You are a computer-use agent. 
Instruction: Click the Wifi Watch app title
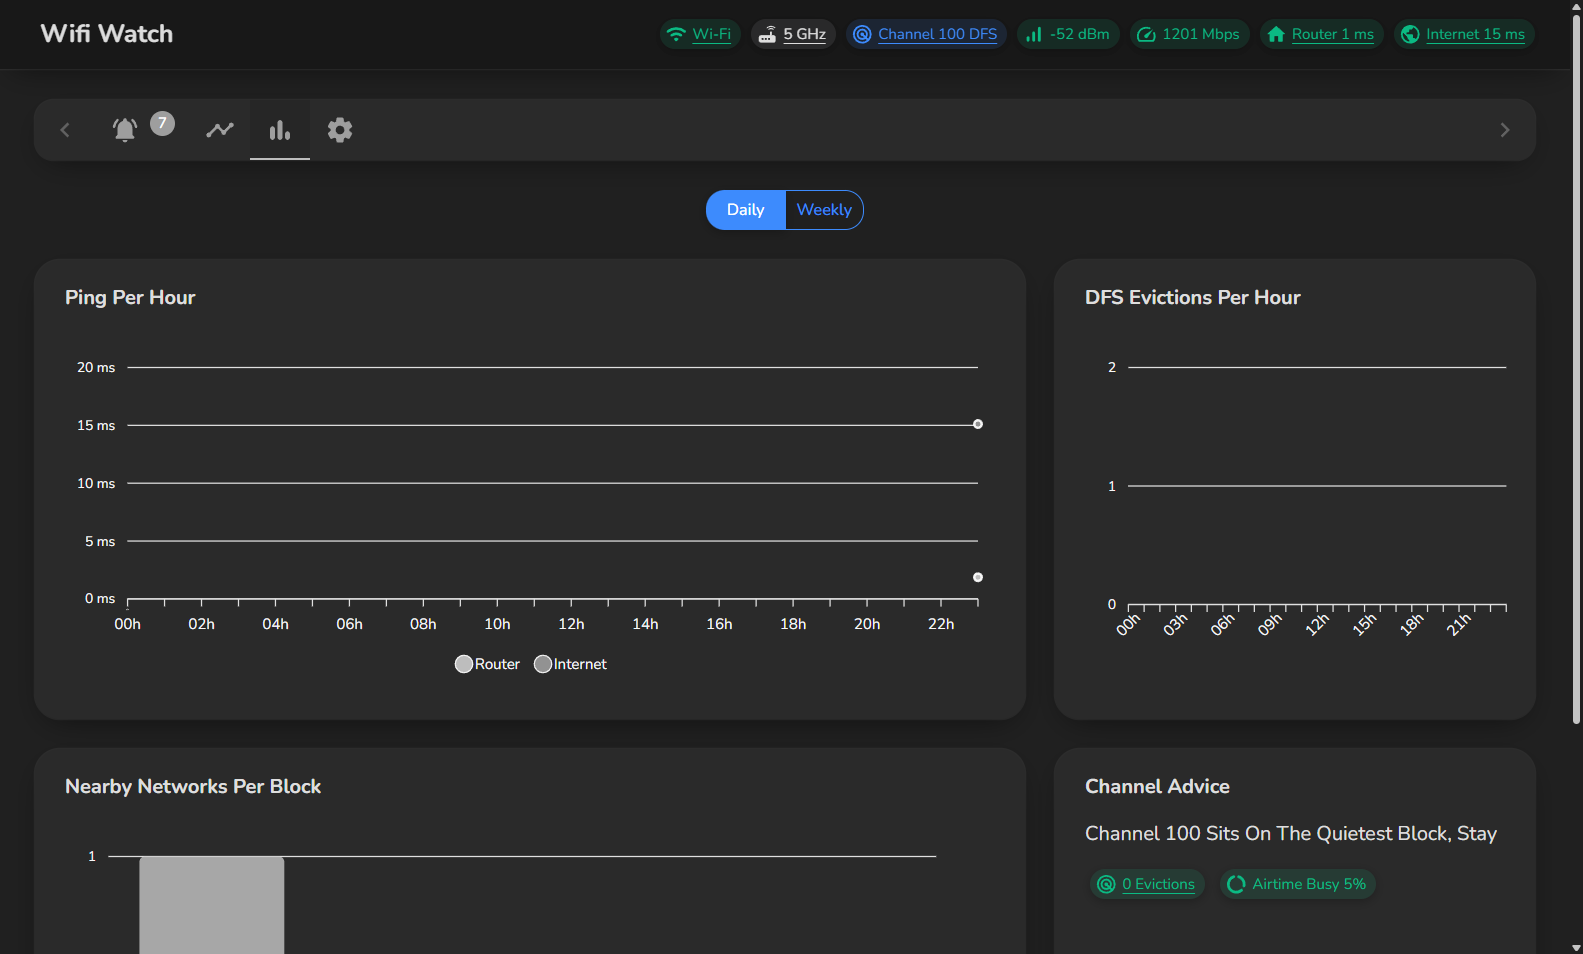(107, 34)
